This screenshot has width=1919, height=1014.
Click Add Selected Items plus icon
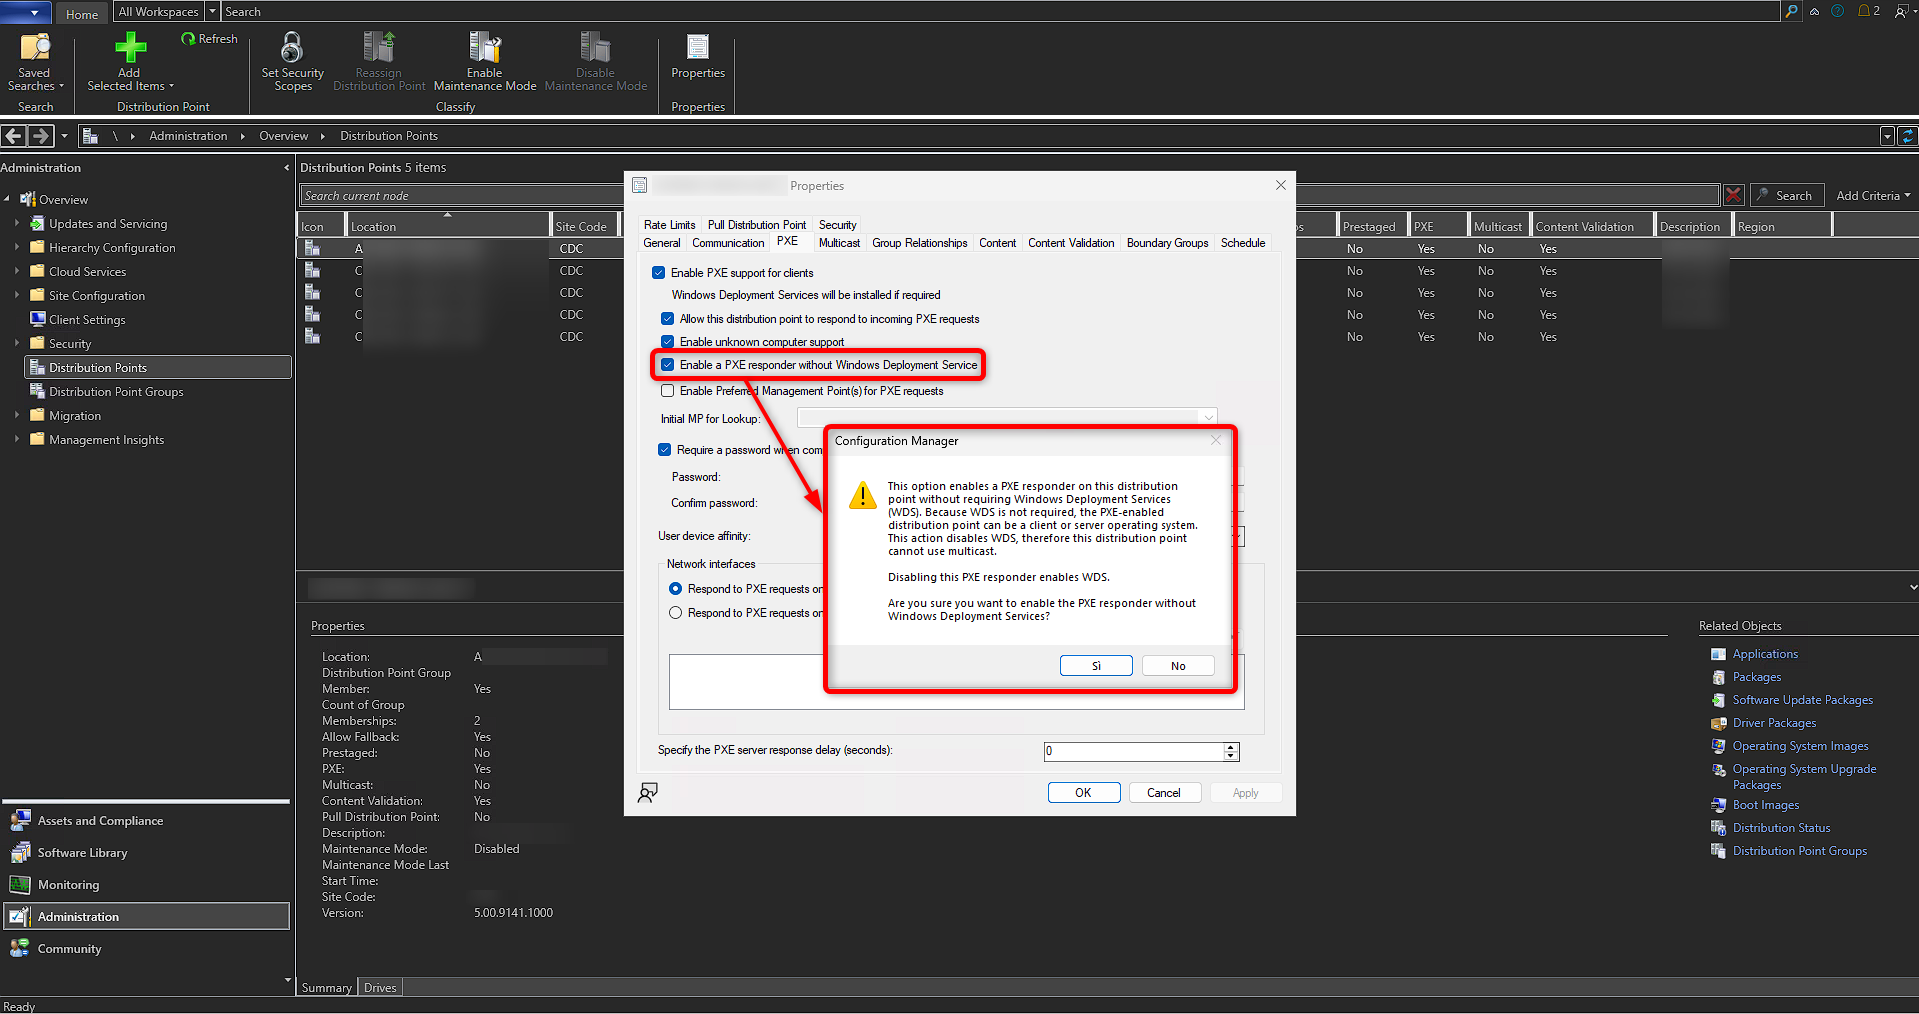tap(130, 47)
